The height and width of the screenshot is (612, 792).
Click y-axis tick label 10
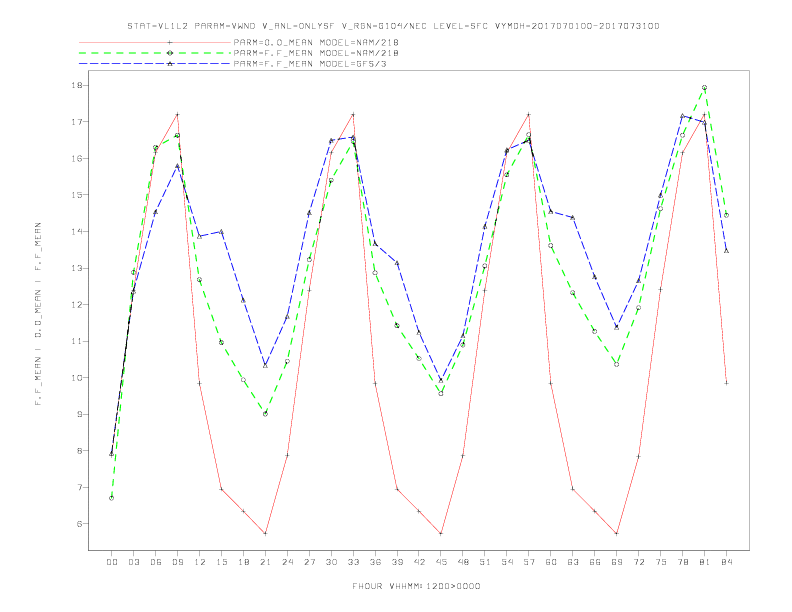(x=77, y=378)
